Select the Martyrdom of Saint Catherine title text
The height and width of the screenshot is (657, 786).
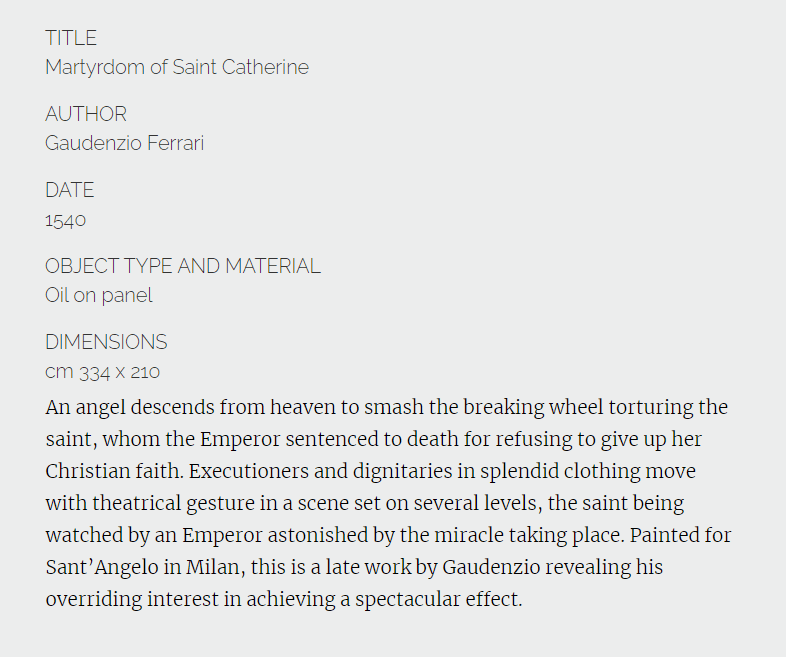point(177,68)
